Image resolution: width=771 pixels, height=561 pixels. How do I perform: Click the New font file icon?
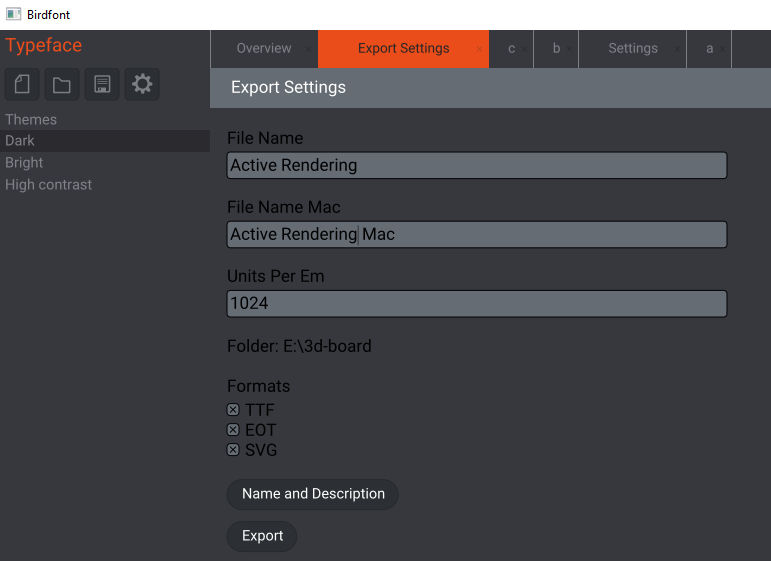[22, 85]
